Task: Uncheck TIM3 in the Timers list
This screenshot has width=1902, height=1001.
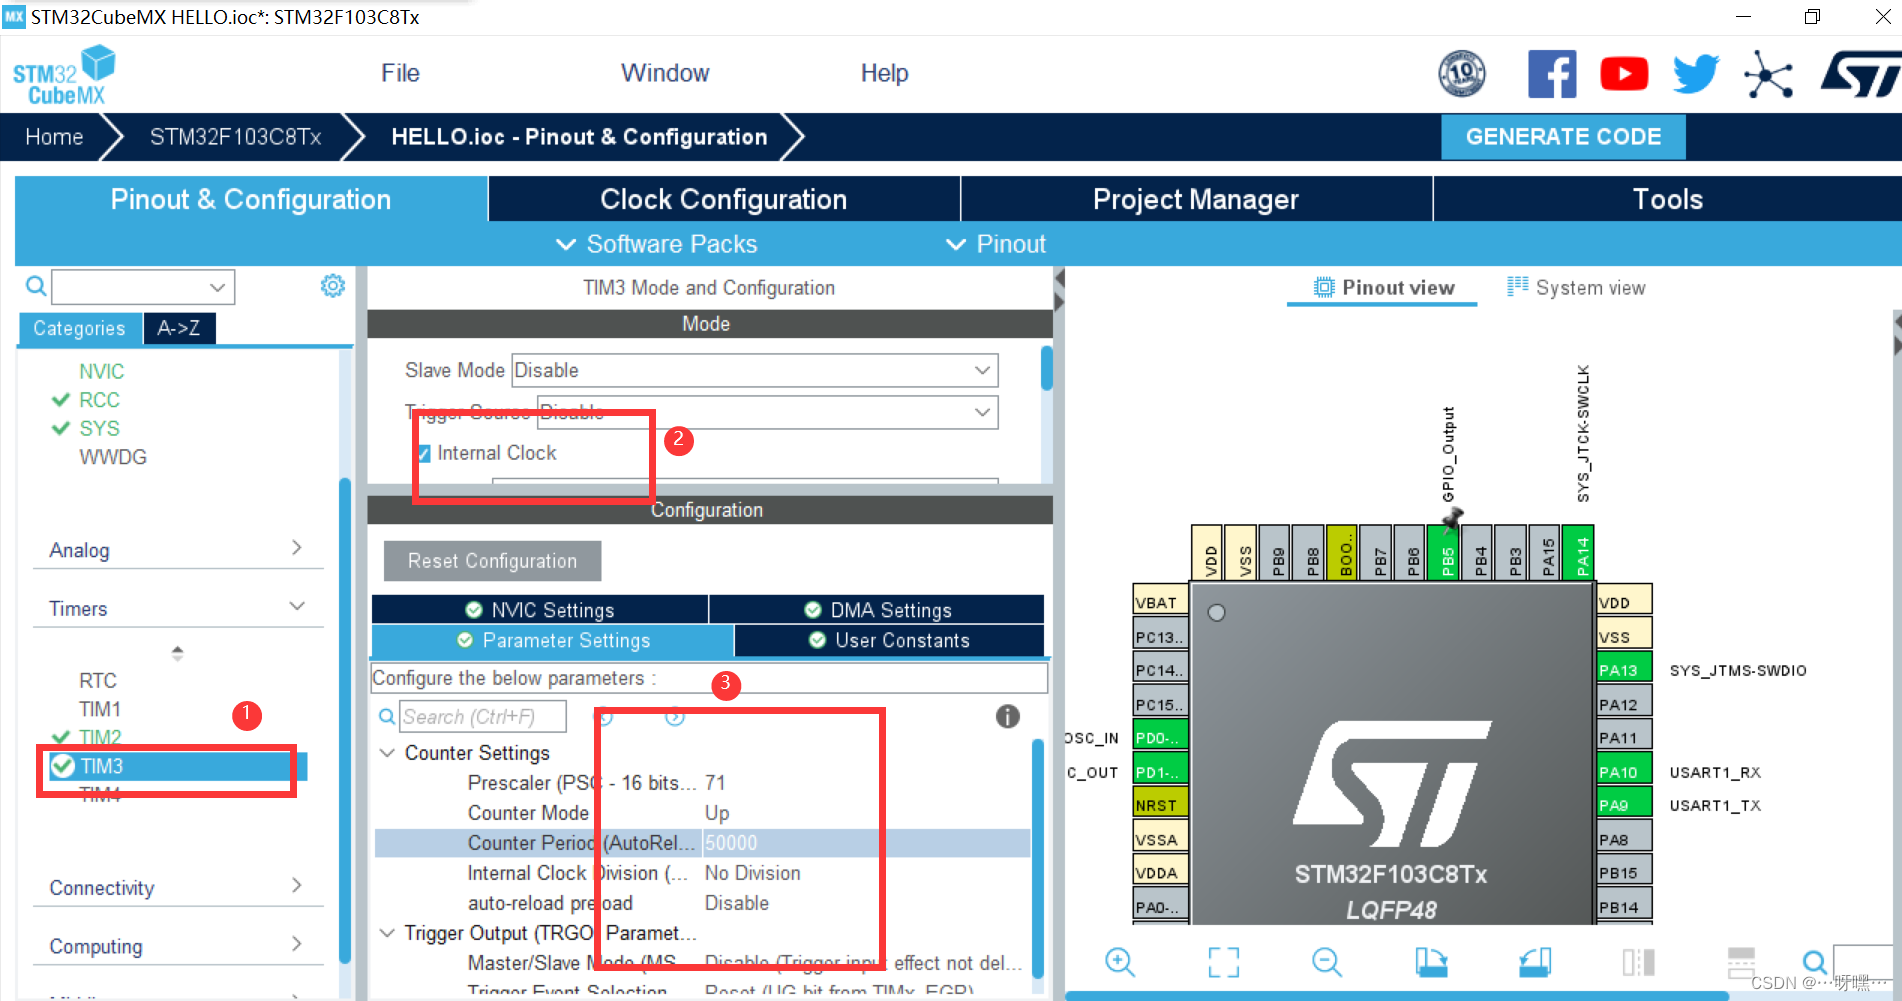Action: pyautogui.click(x=63, y=766)
